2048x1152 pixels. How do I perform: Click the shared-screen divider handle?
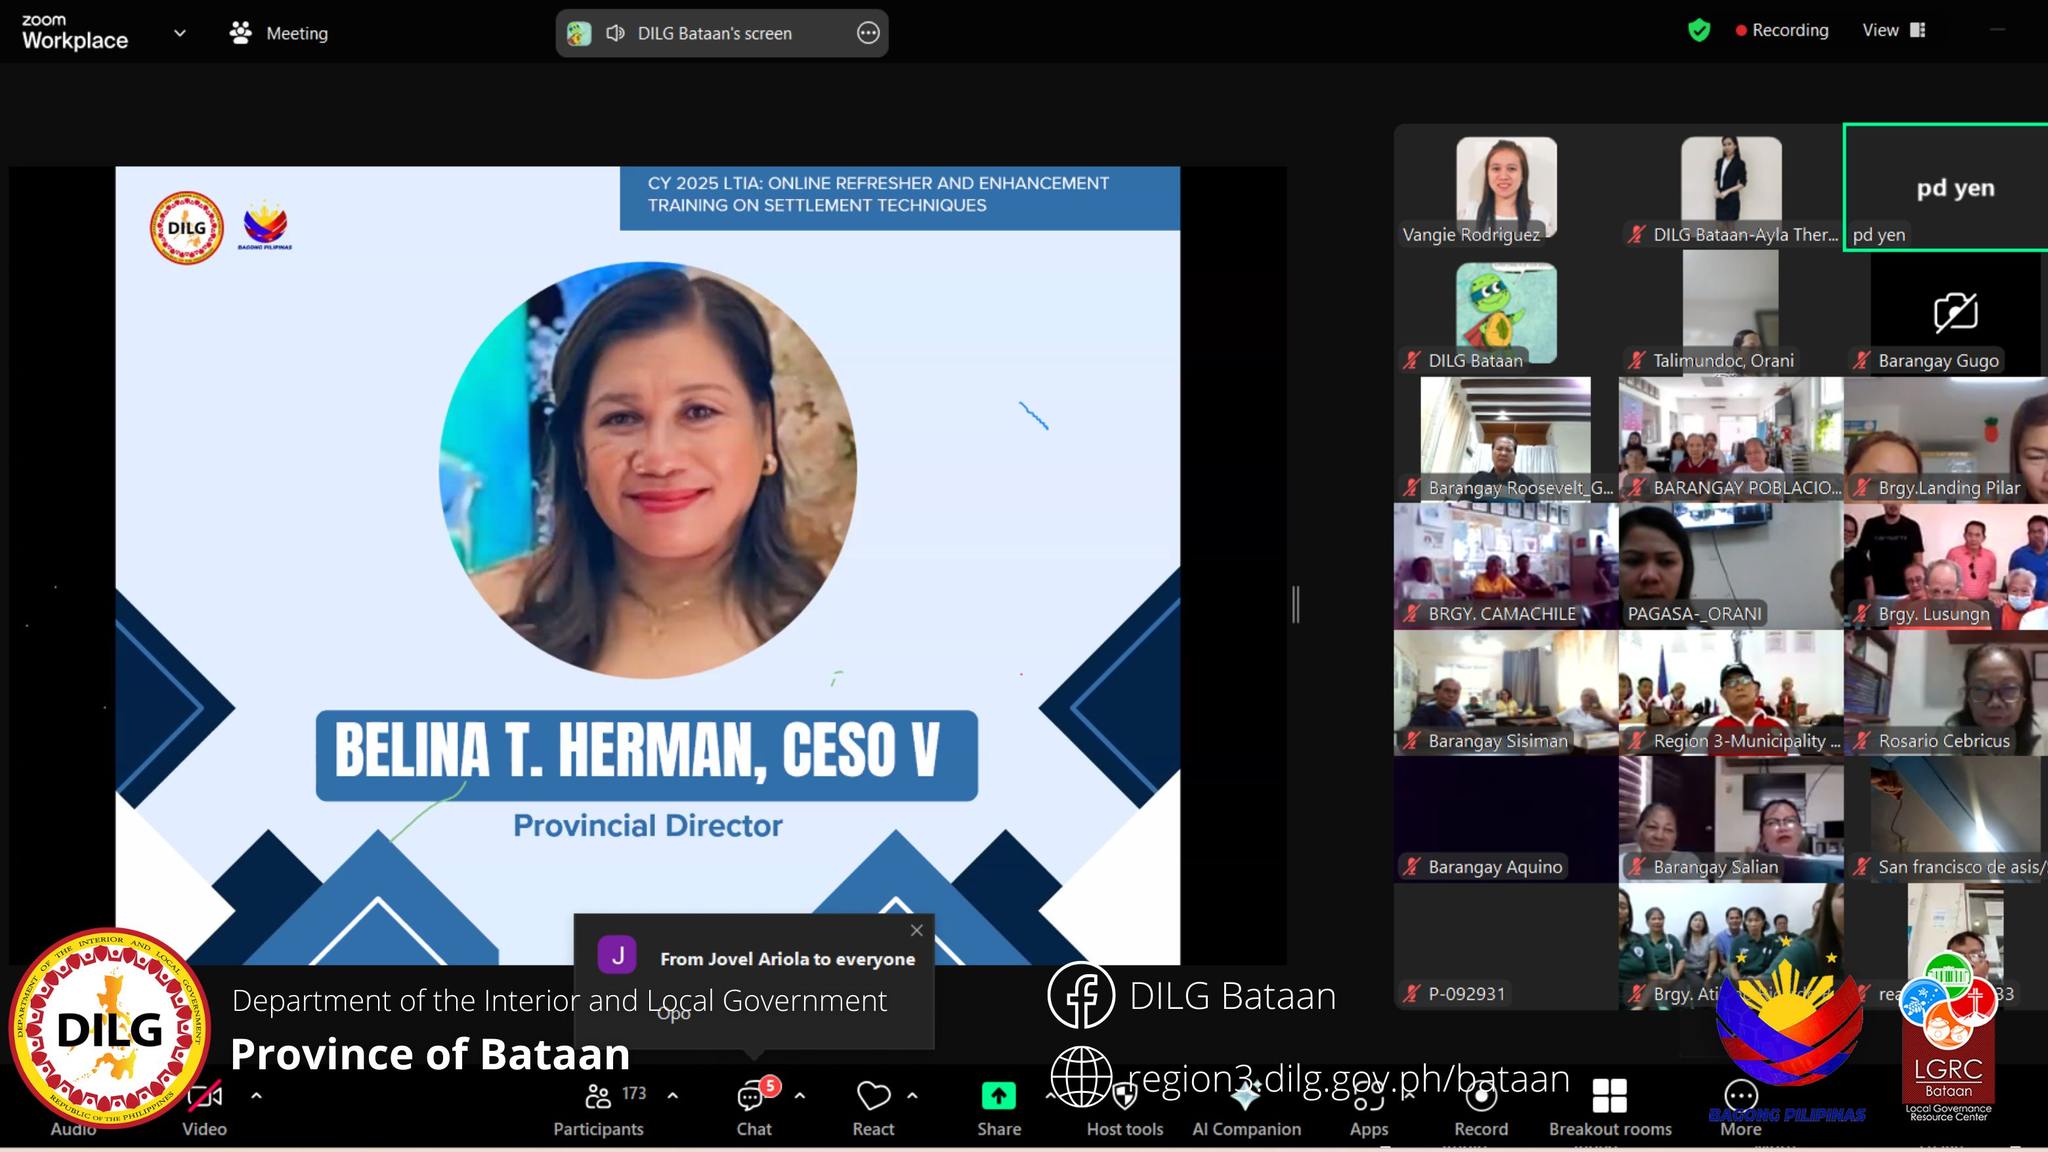tap(1296, 605)
